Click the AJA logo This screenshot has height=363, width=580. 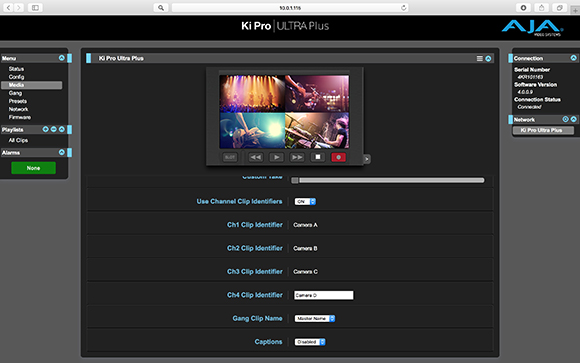point(532,28)
